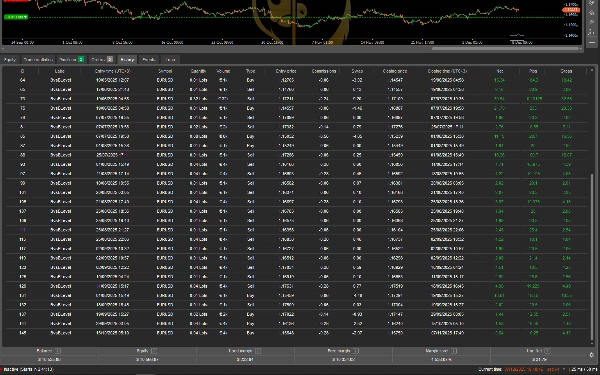Viewport: 600px width, 375px height.
Task: Click the info icon next to Used margin
Action: 258,351
